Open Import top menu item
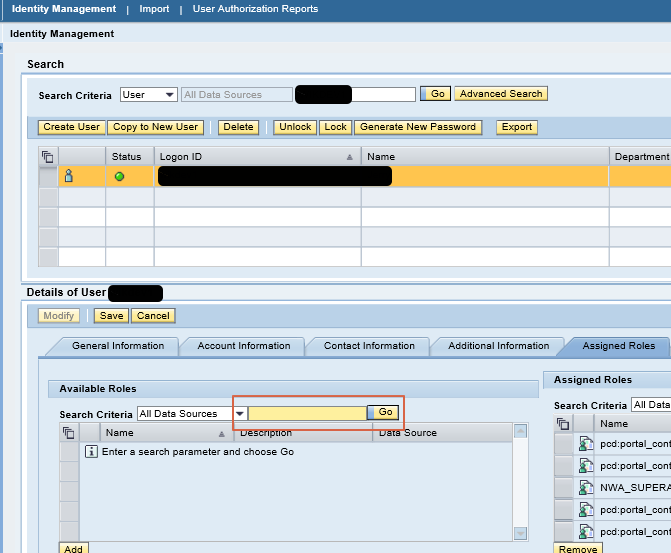 [154, 9]
